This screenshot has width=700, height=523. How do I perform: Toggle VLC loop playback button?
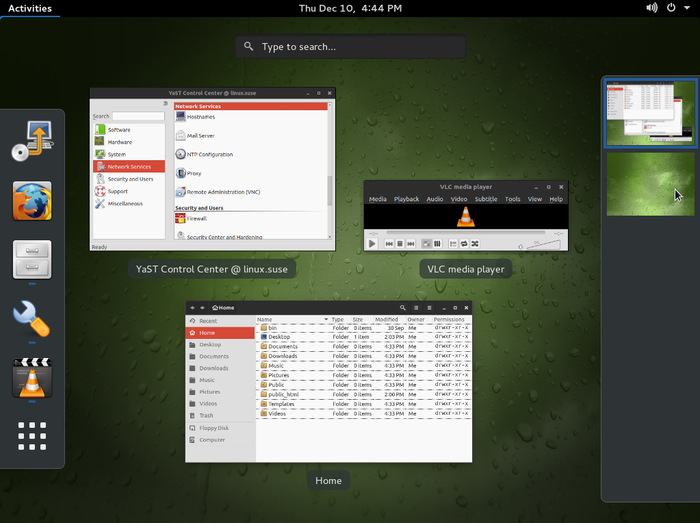click(463, 243)
